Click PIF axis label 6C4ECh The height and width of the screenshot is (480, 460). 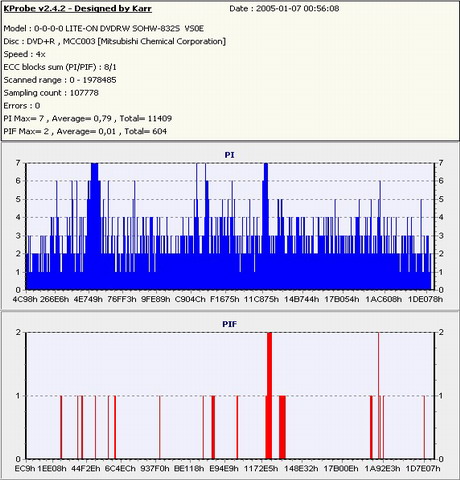[120, 469]
